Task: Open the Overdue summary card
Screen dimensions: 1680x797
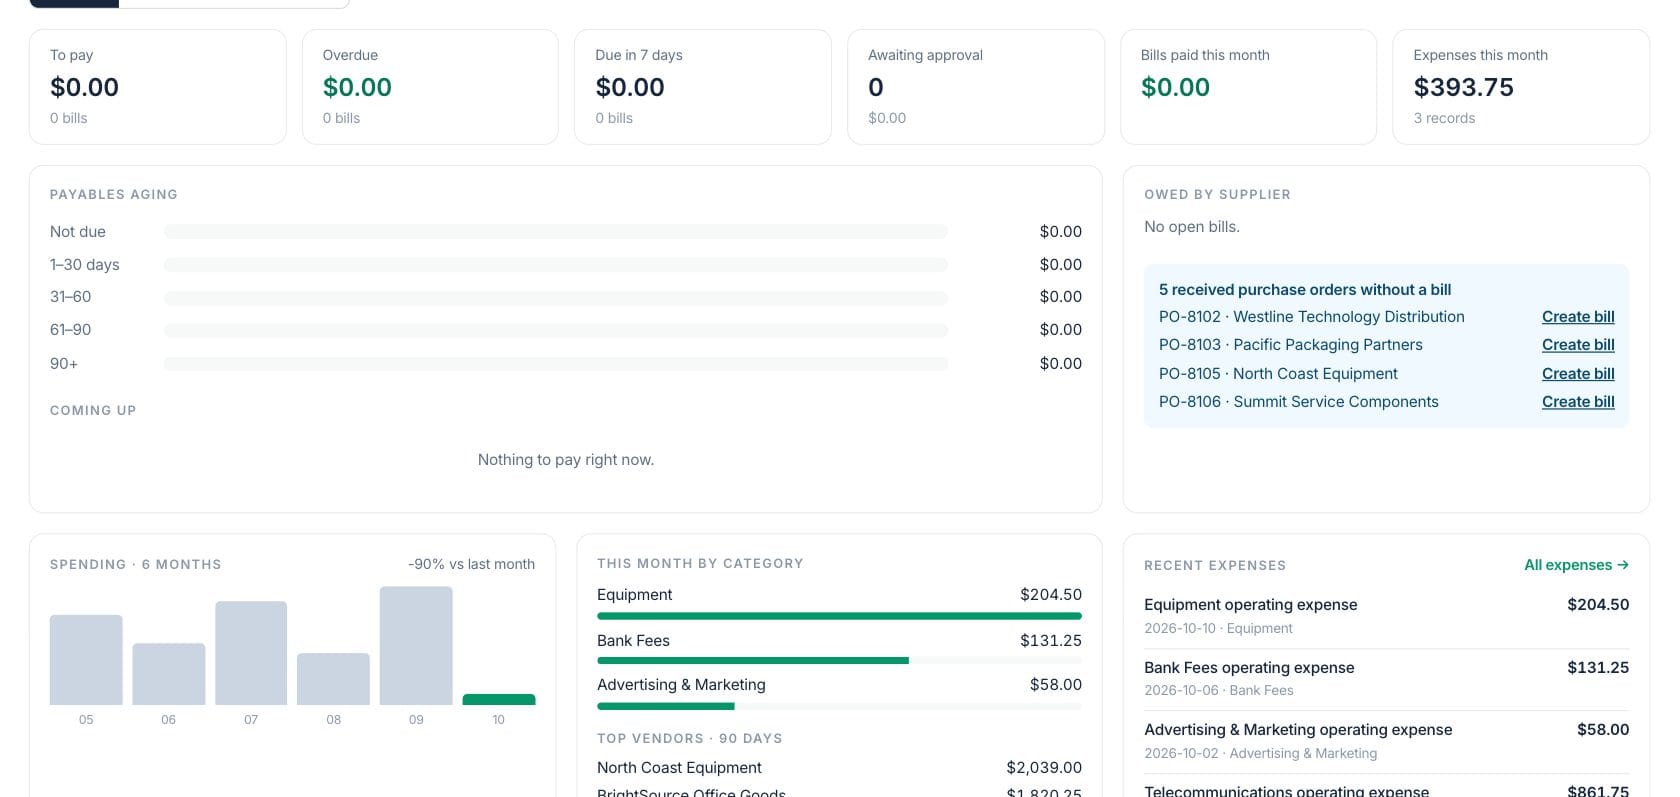Action: pos(430,87)
